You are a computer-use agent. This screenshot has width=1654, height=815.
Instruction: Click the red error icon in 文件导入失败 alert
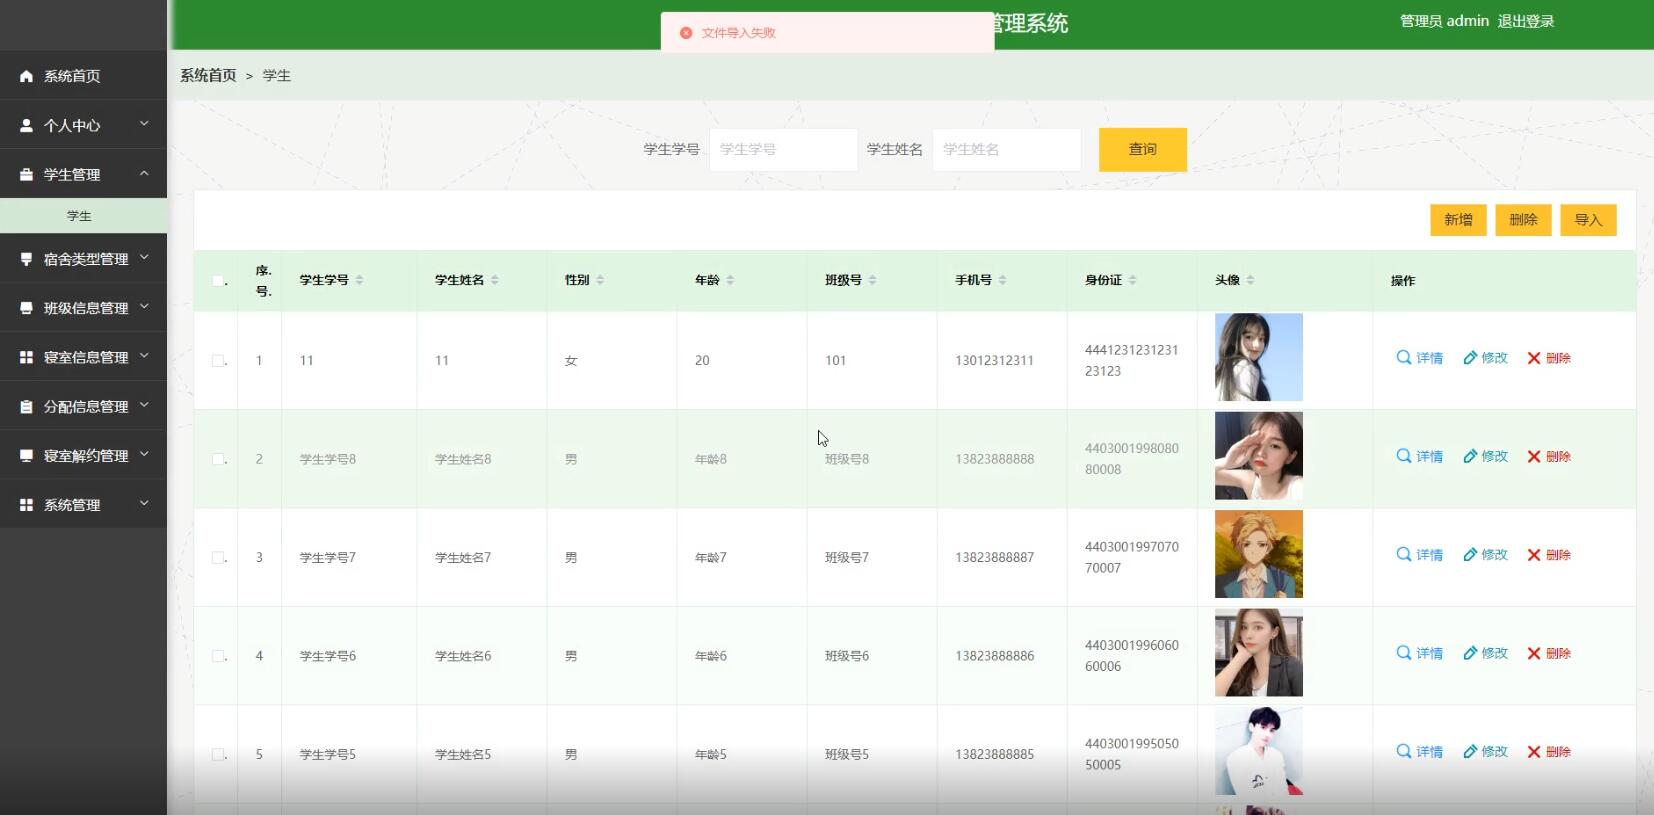(x=686, y=33)
